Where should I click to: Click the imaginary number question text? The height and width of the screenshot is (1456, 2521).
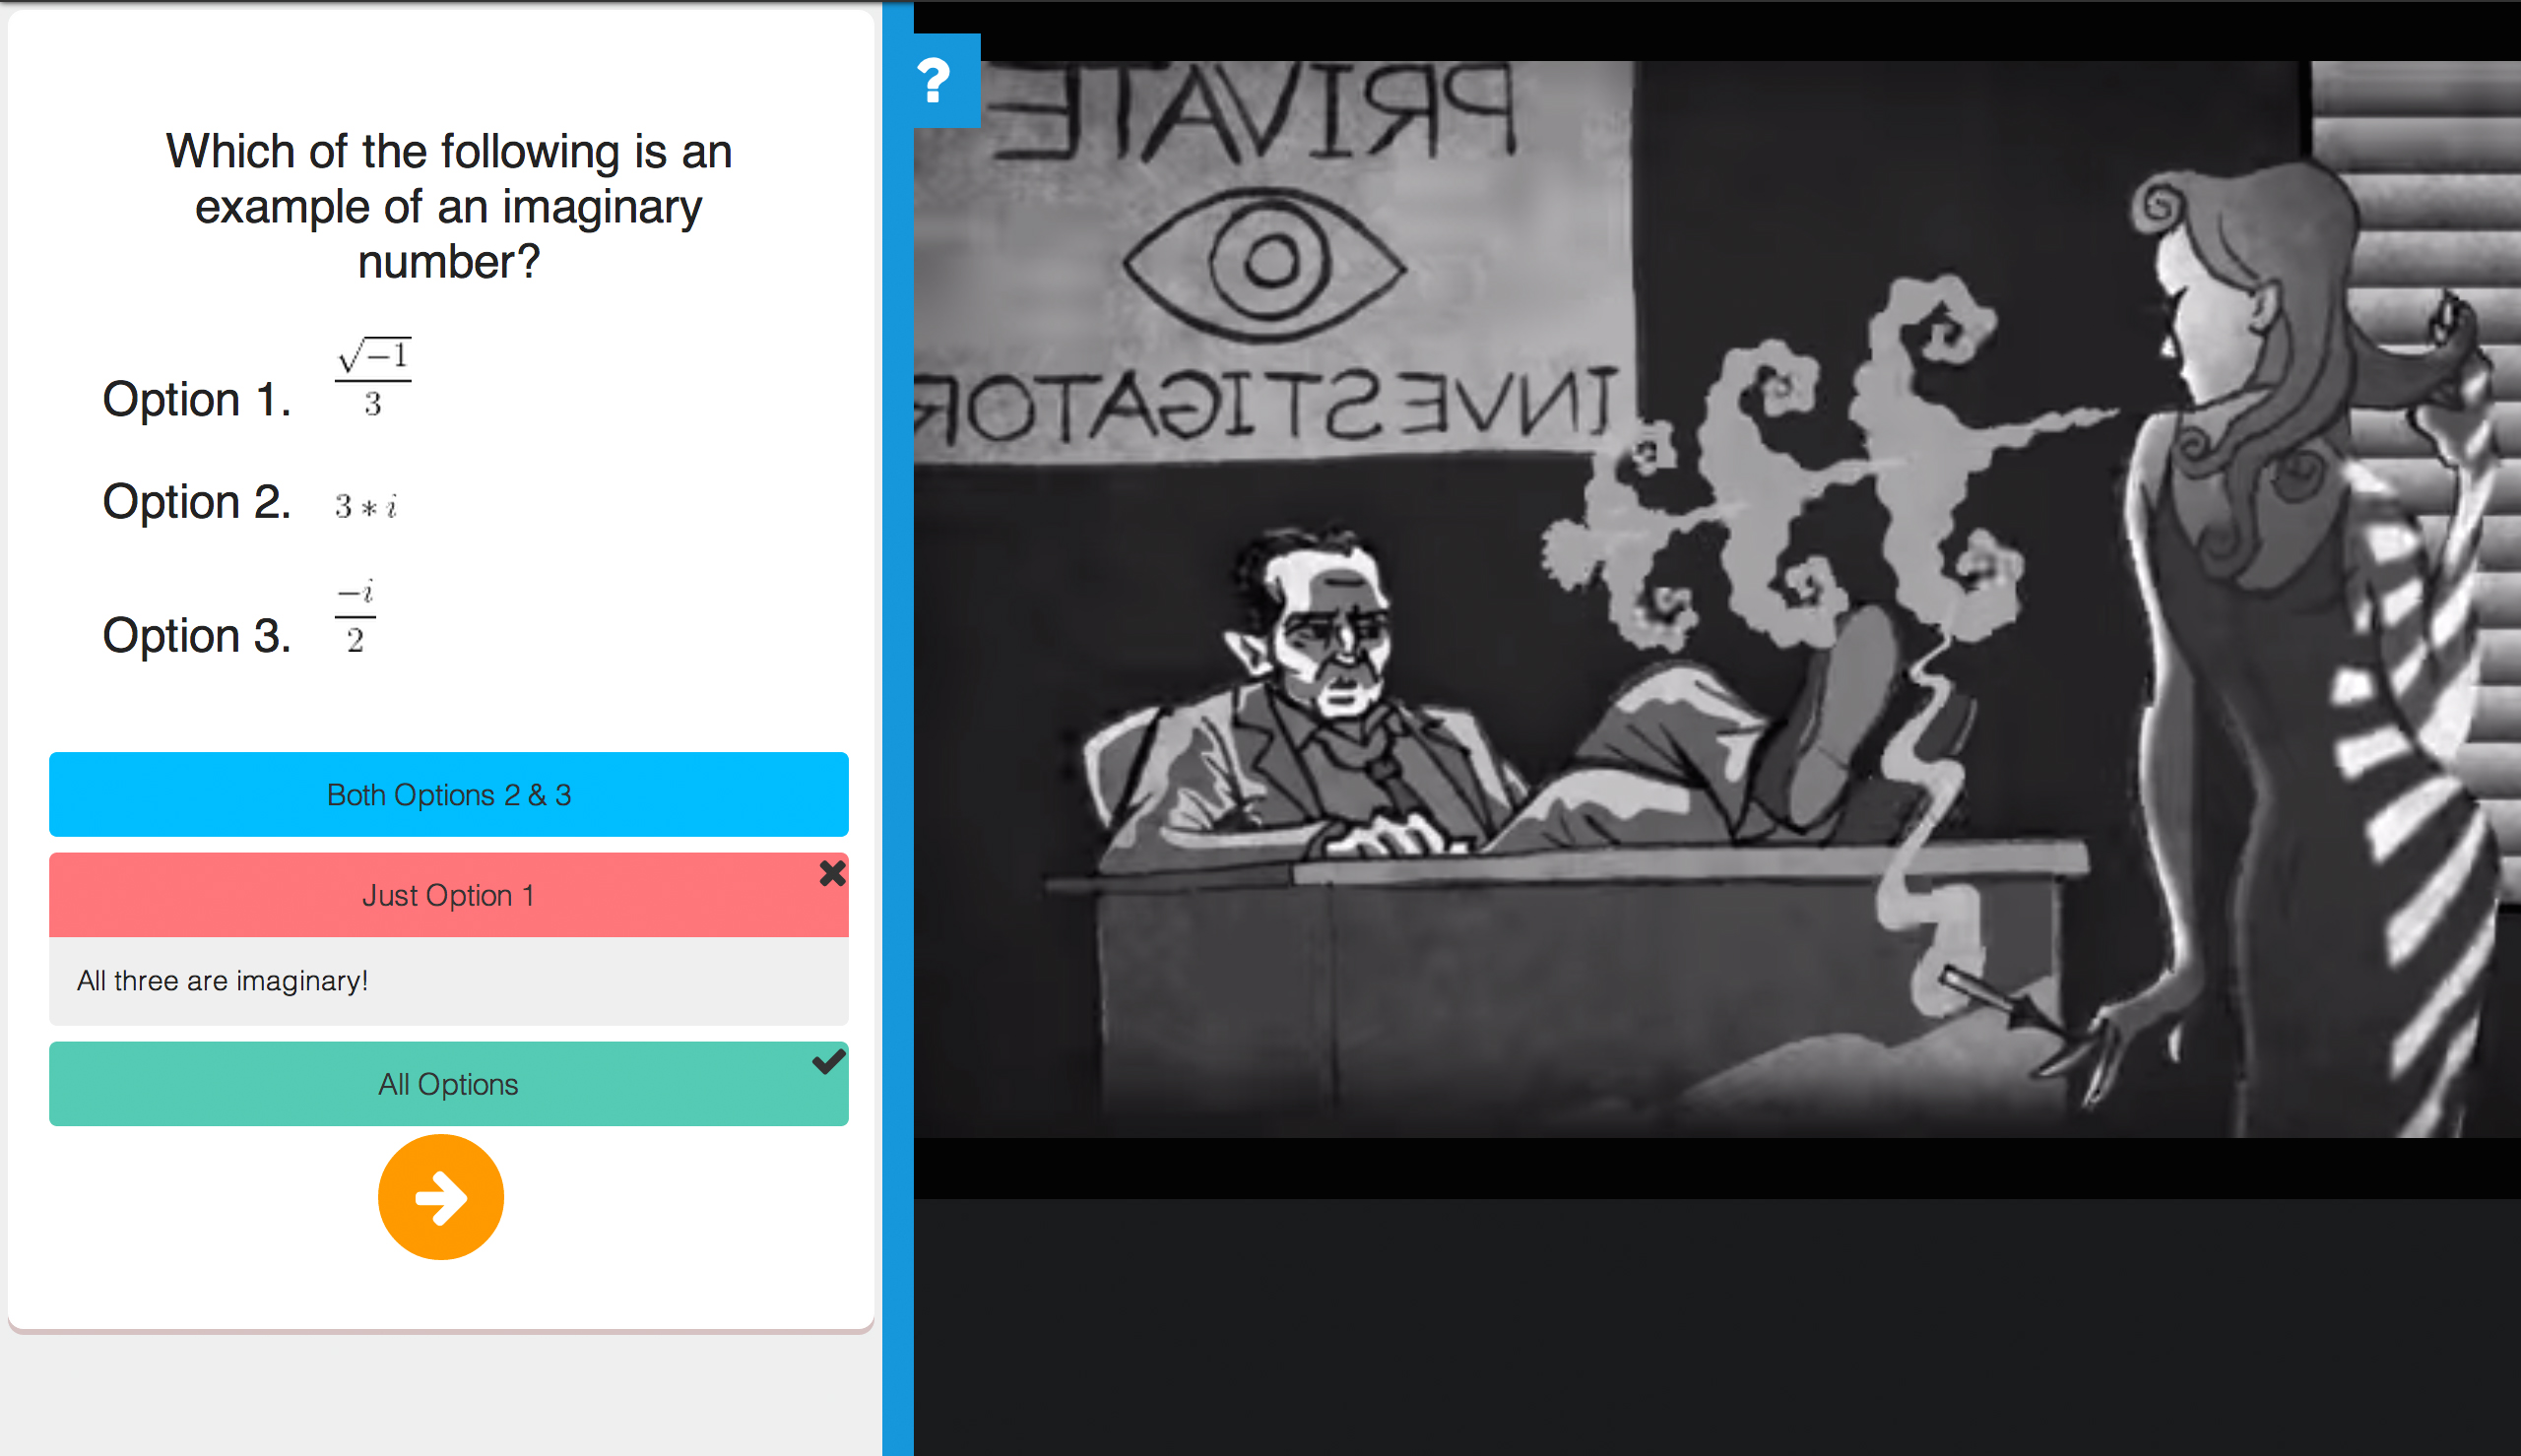click(449, 206)
